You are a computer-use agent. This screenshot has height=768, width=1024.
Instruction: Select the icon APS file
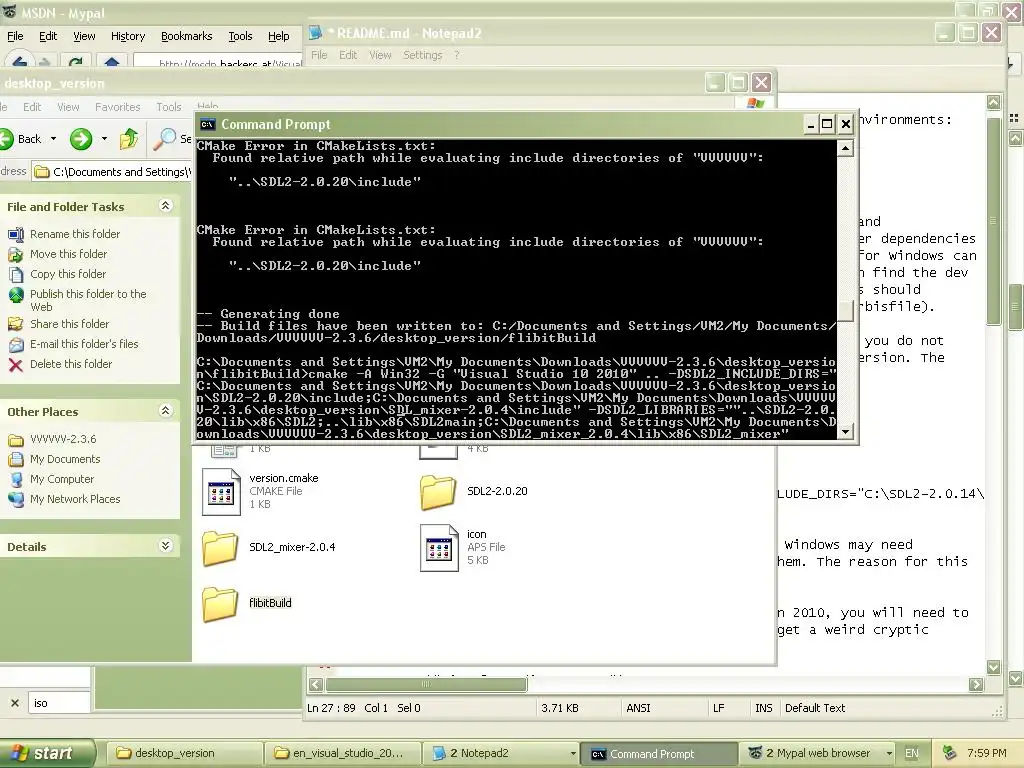point(438,548)
